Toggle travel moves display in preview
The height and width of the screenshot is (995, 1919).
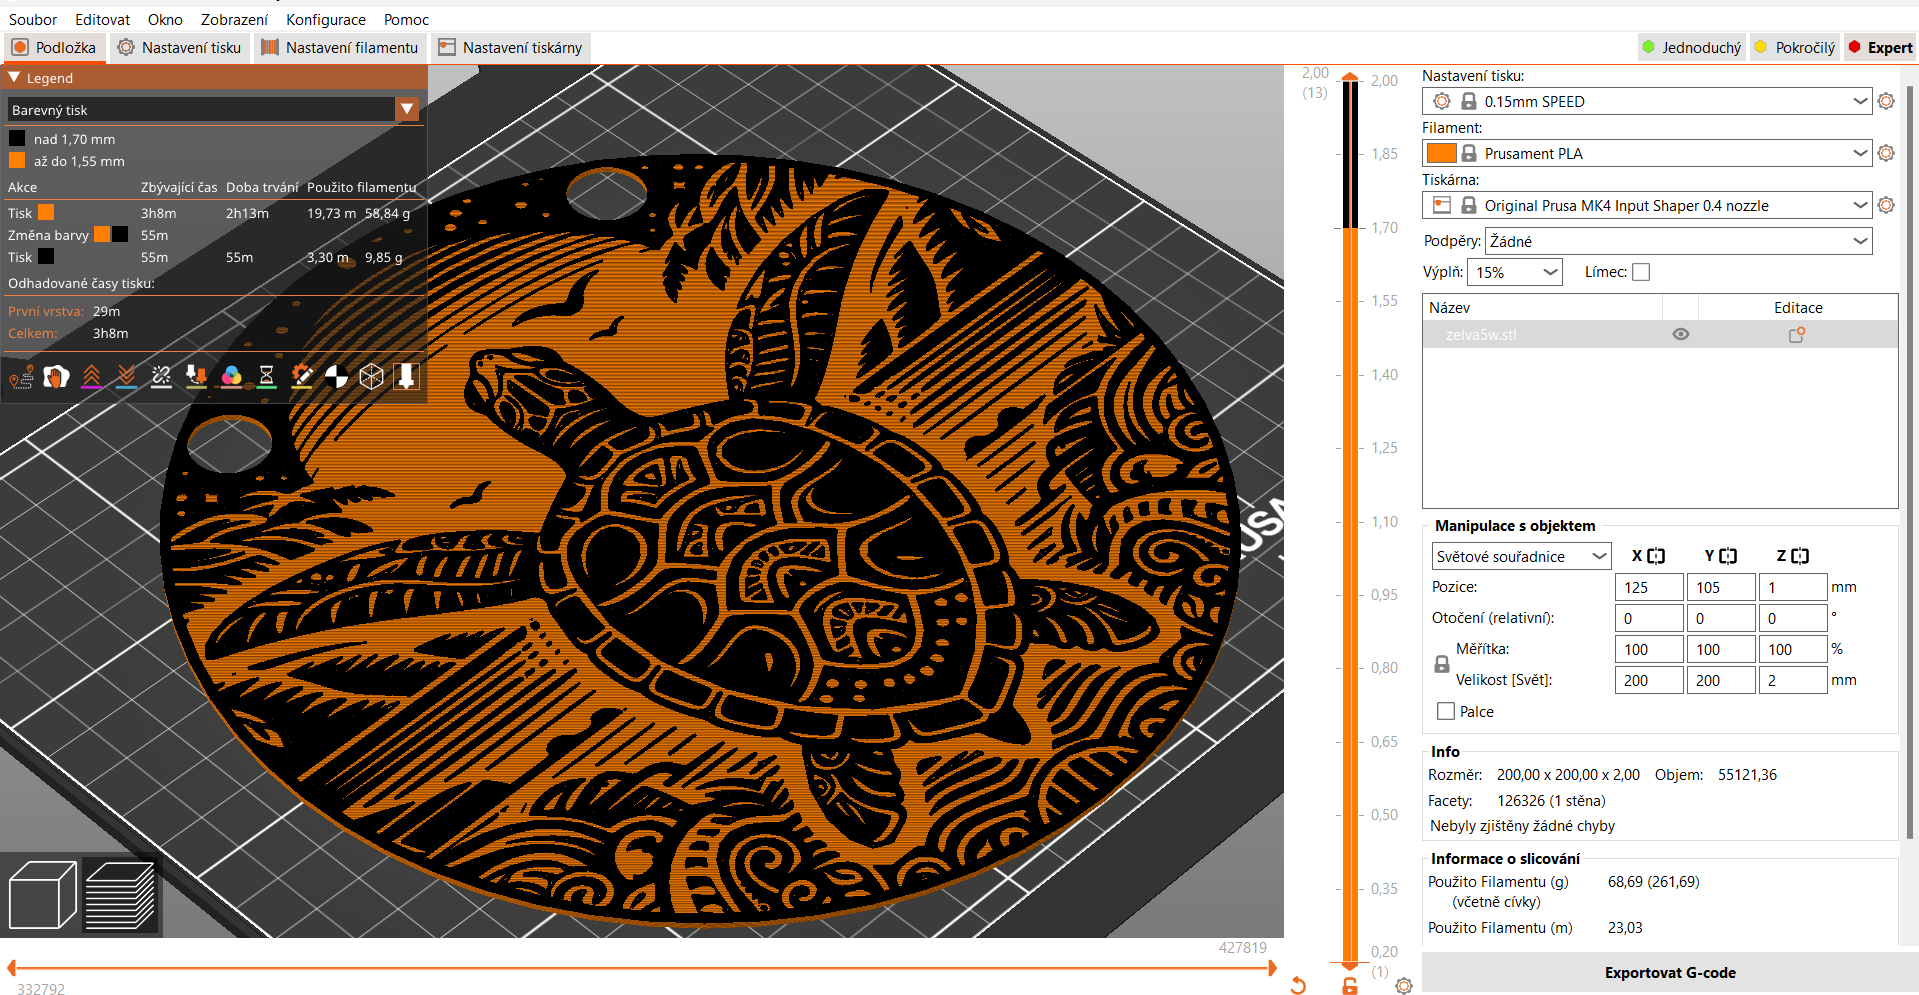pos(20,377)
